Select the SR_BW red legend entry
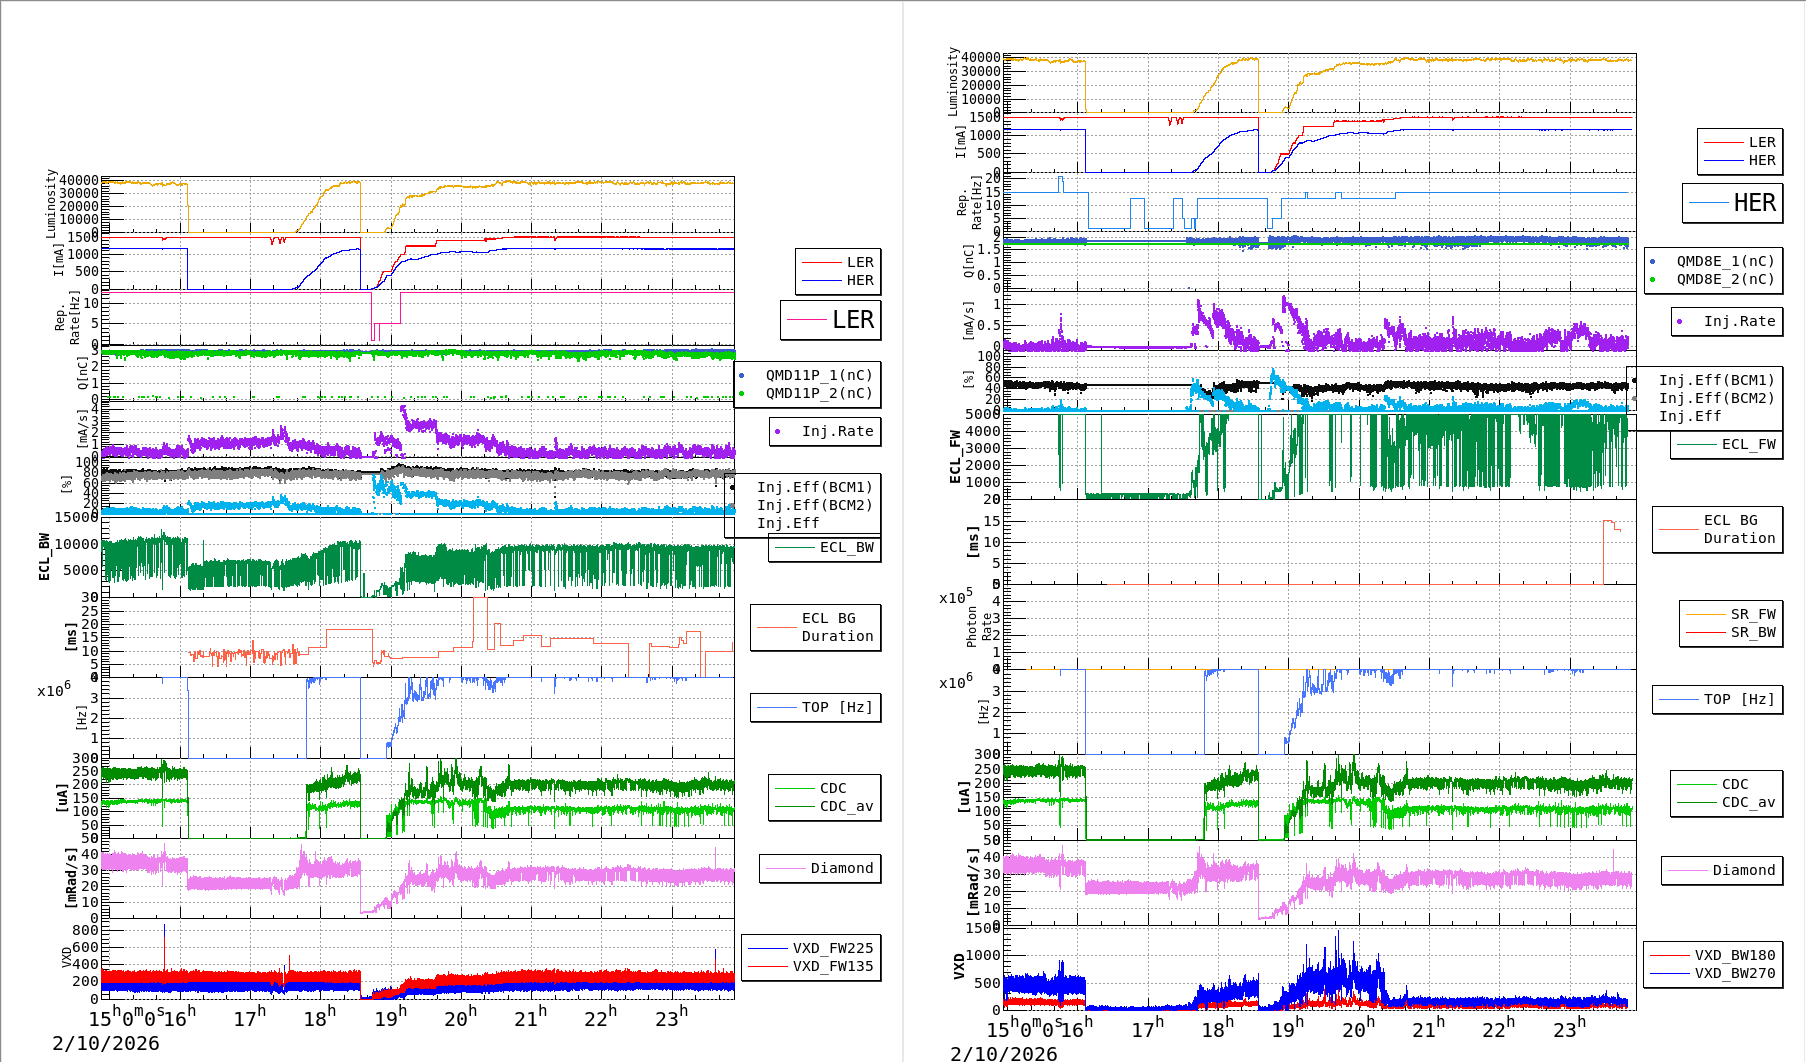The height and width of the screenshot is (1062, 1806). click(1752, 632)
